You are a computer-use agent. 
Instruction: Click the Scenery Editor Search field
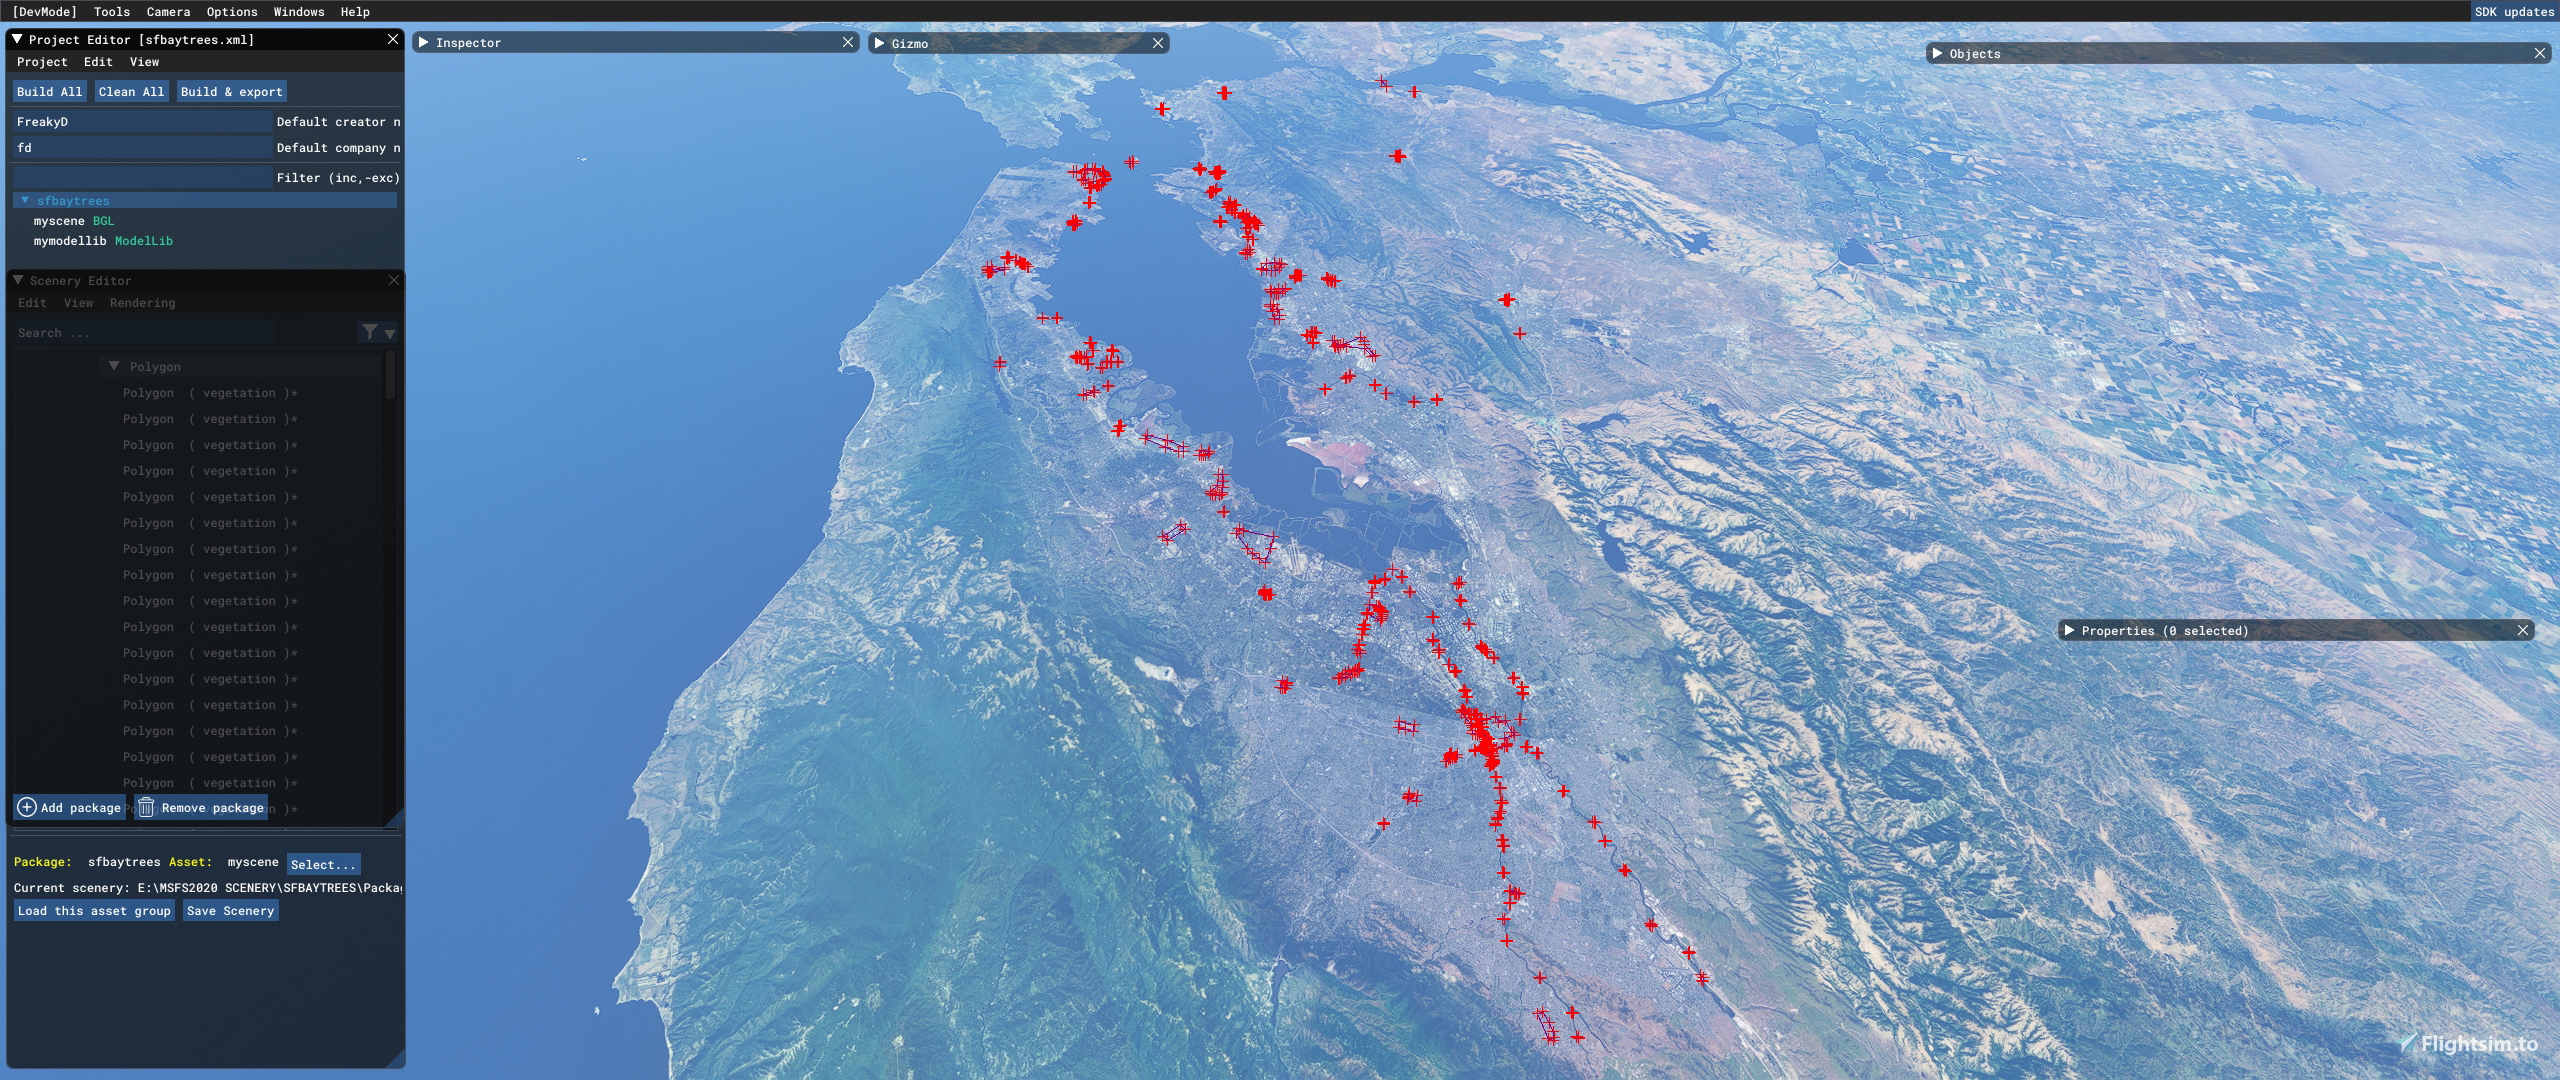click(142, 332)
